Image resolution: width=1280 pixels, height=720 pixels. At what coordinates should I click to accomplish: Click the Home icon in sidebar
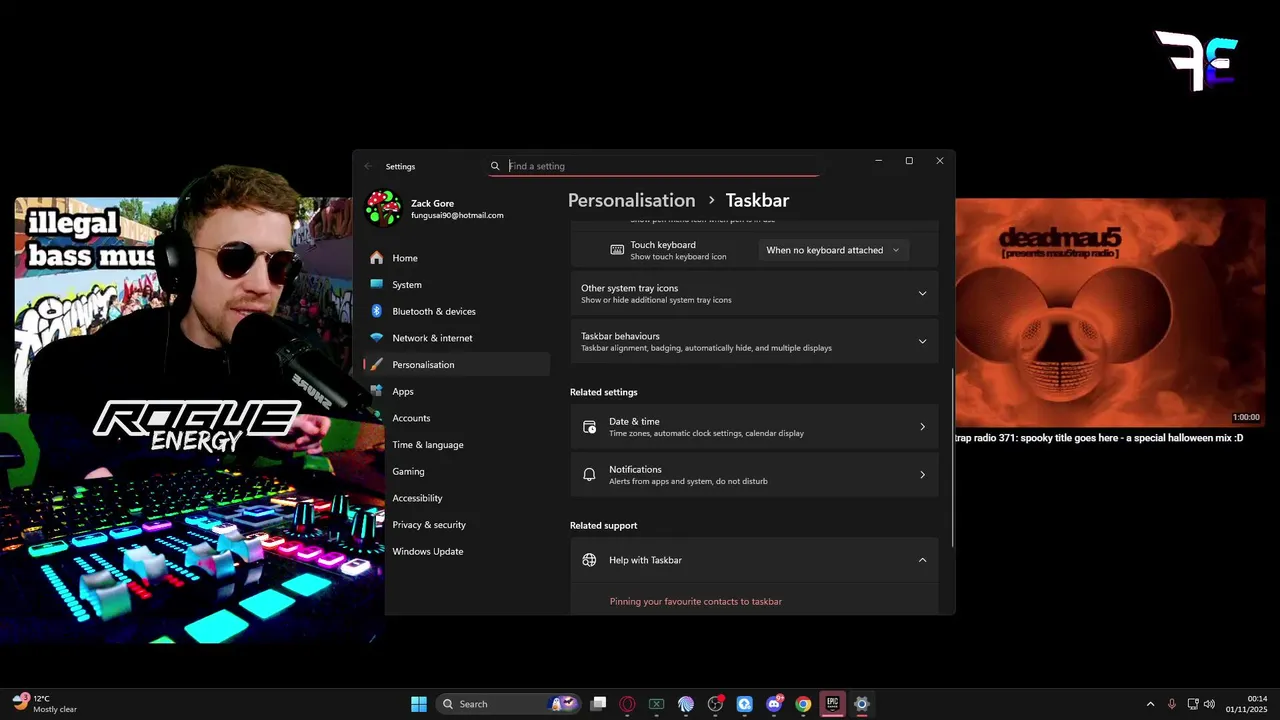tap(377, 258)
